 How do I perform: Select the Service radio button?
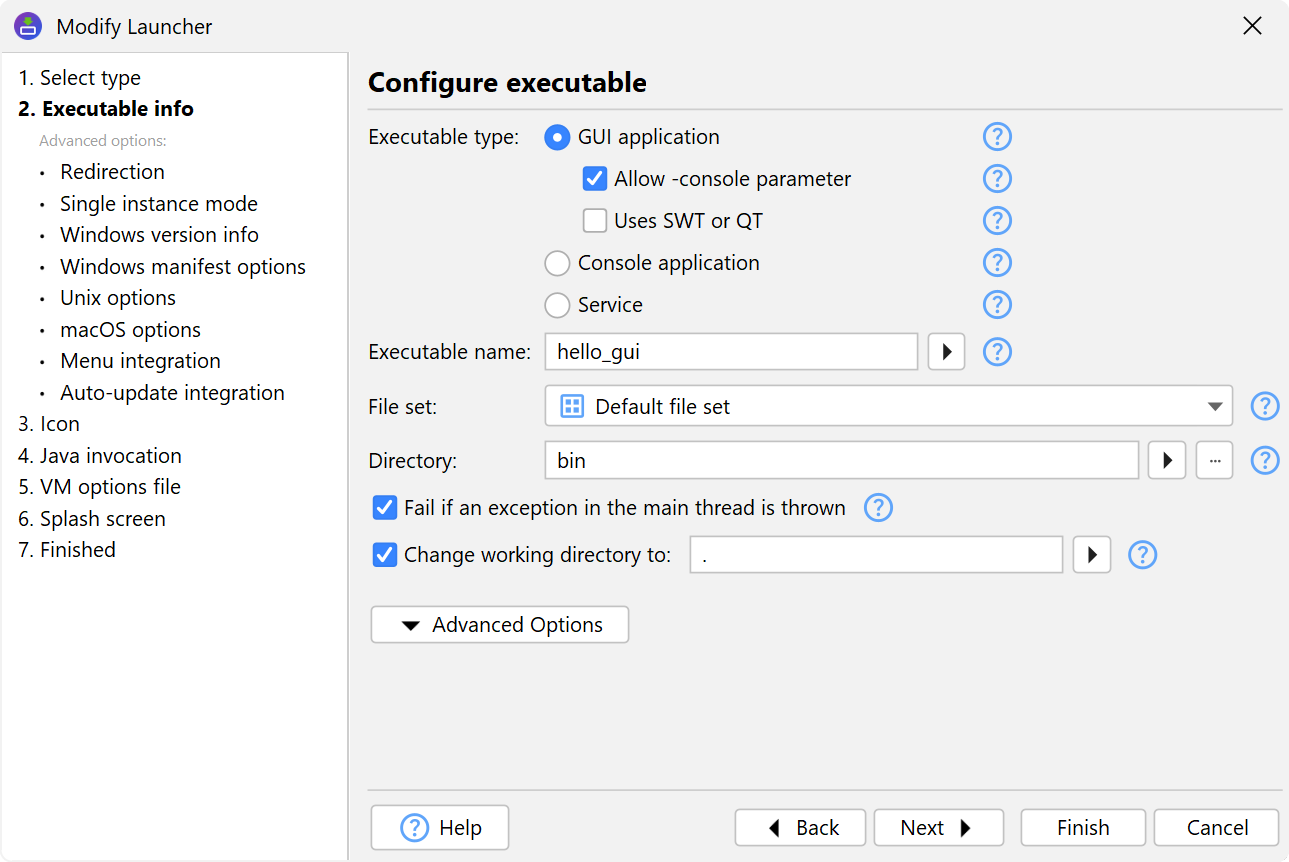click(557, 305)
